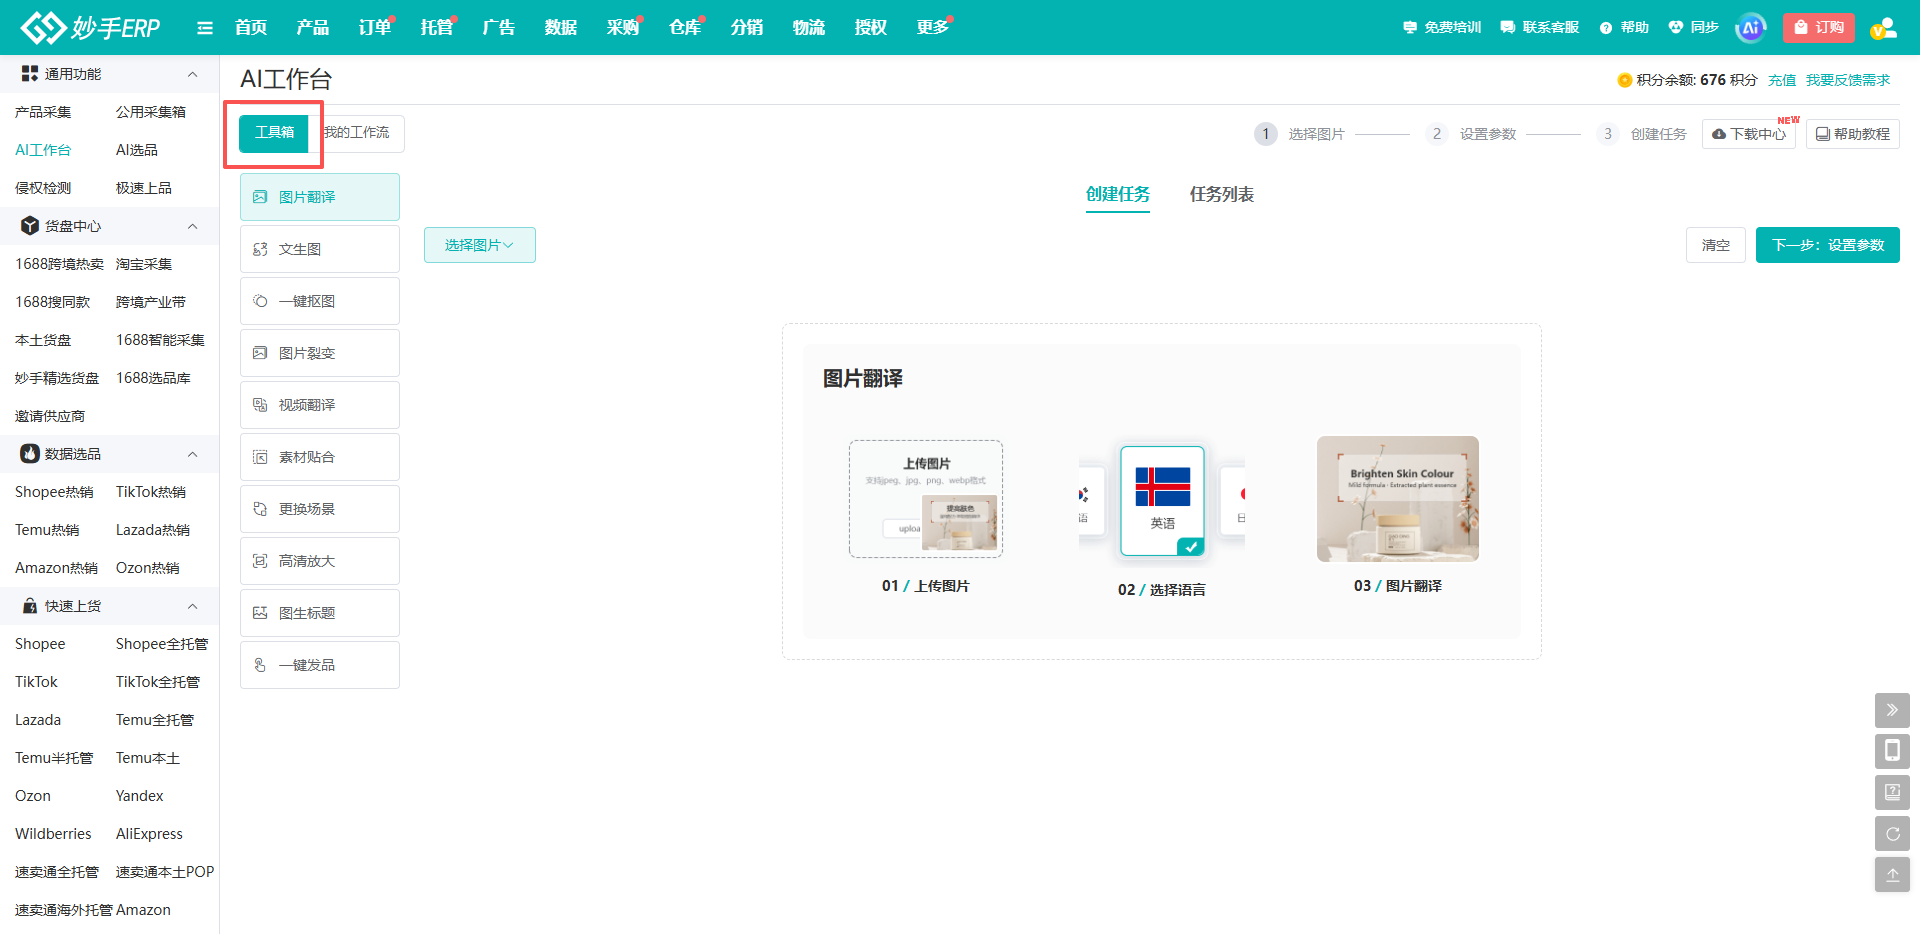Open the 选择图片 dropdown
Screen dimensions: 1920x934
(480, 245)
